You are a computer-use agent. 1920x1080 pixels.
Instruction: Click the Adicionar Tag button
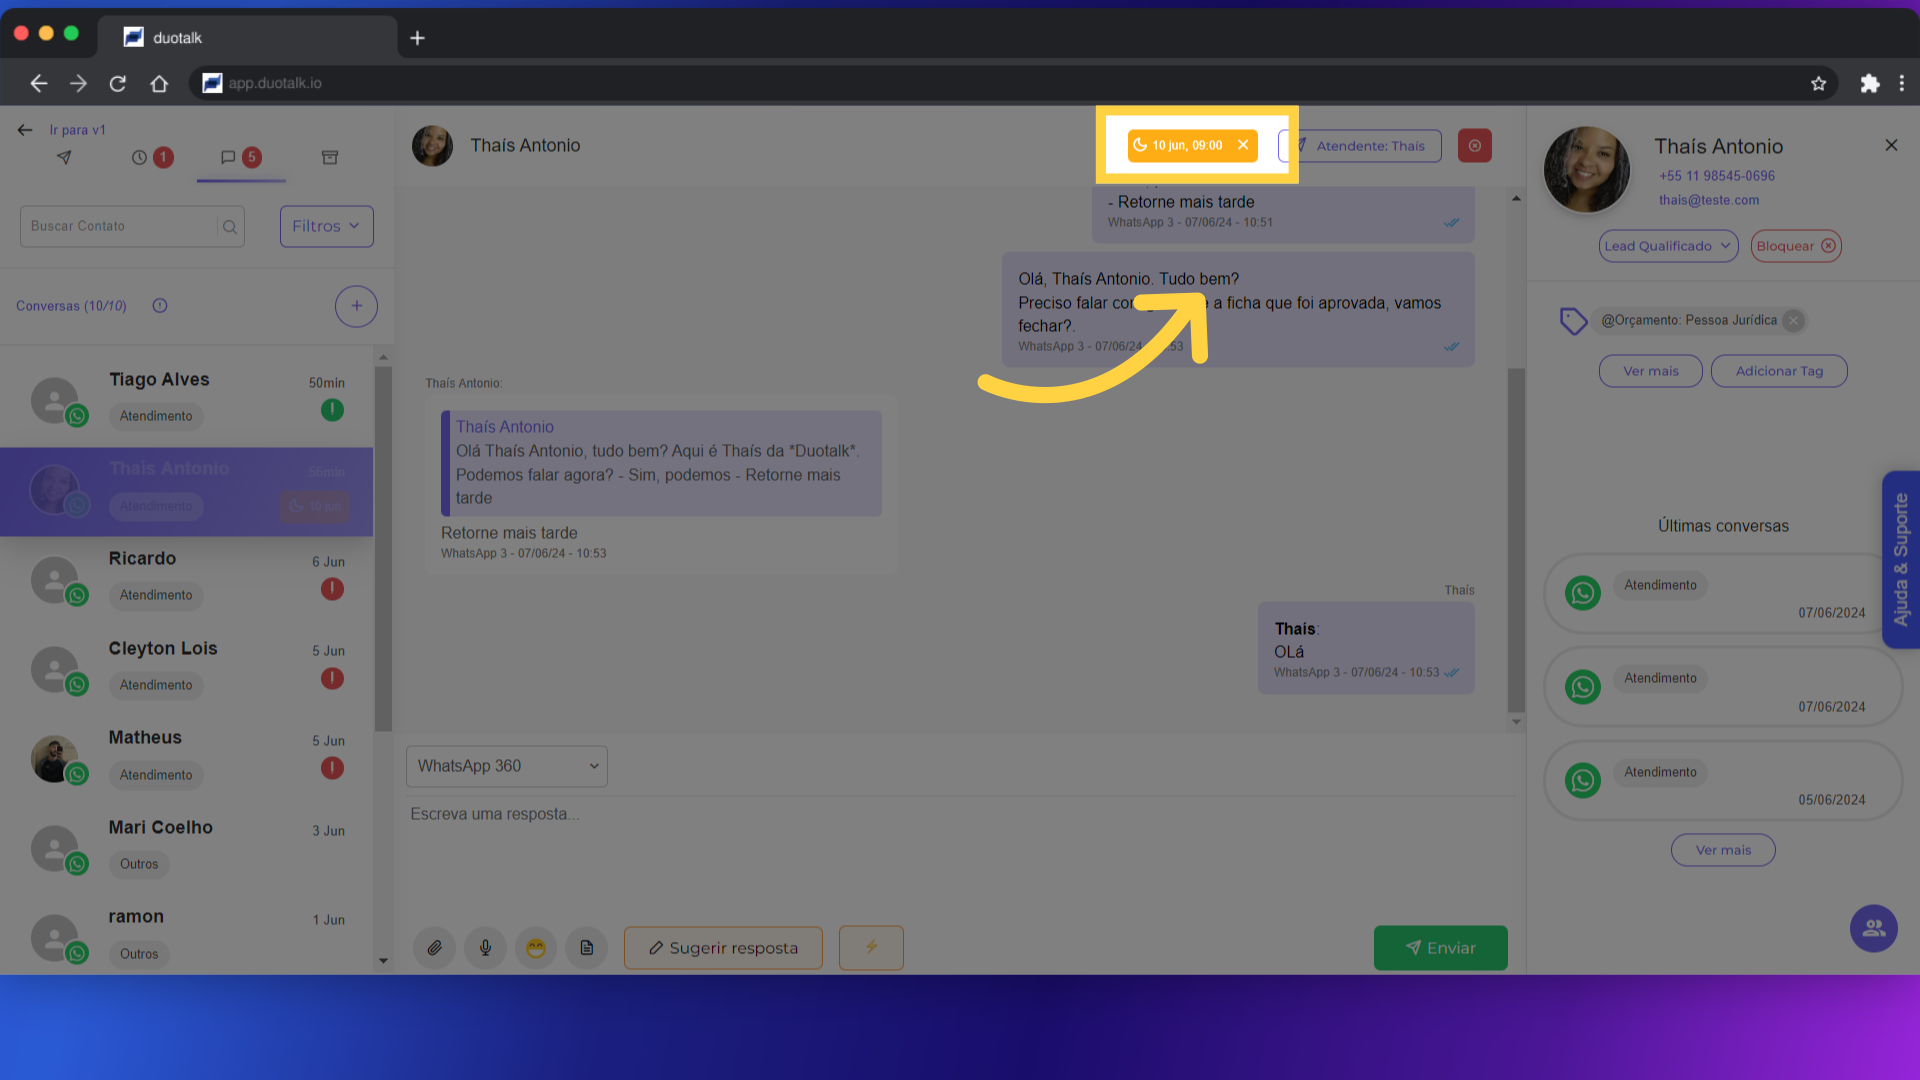tap(1778, 371)
